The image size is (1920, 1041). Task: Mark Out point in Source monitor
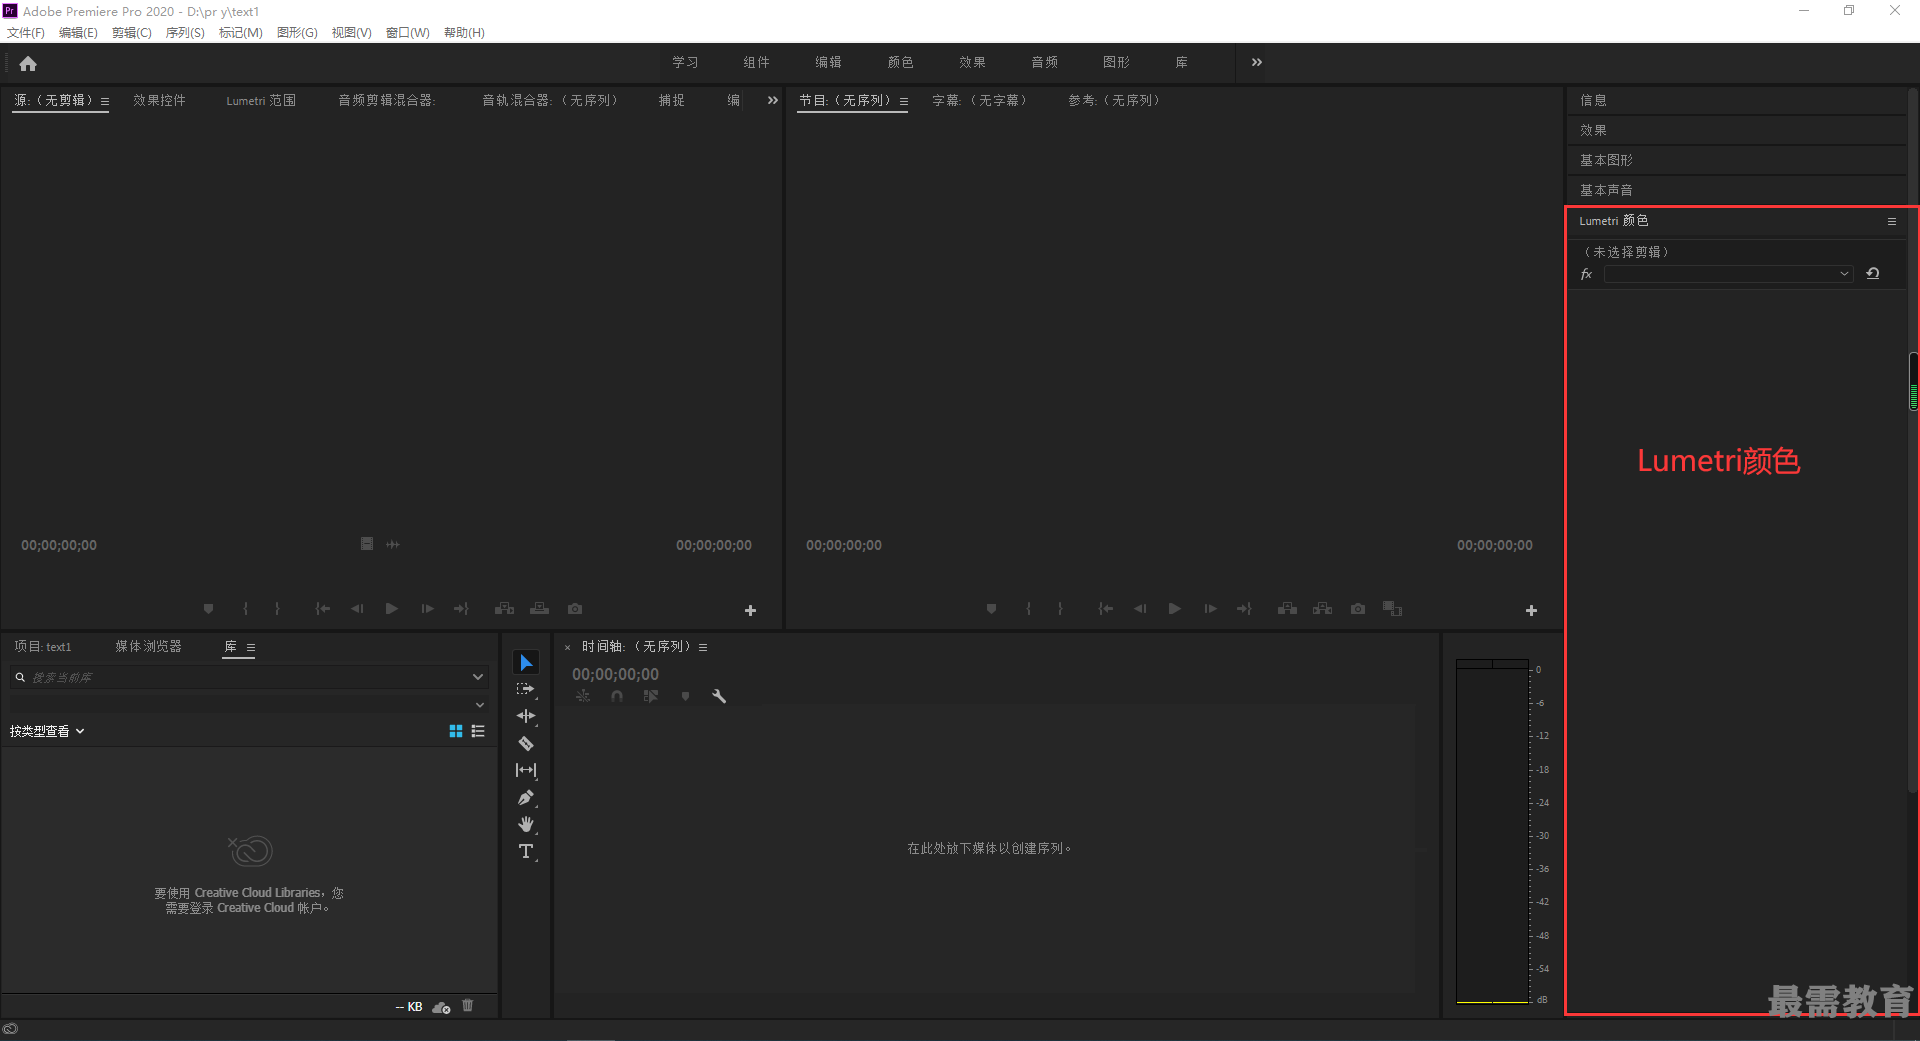277,608
